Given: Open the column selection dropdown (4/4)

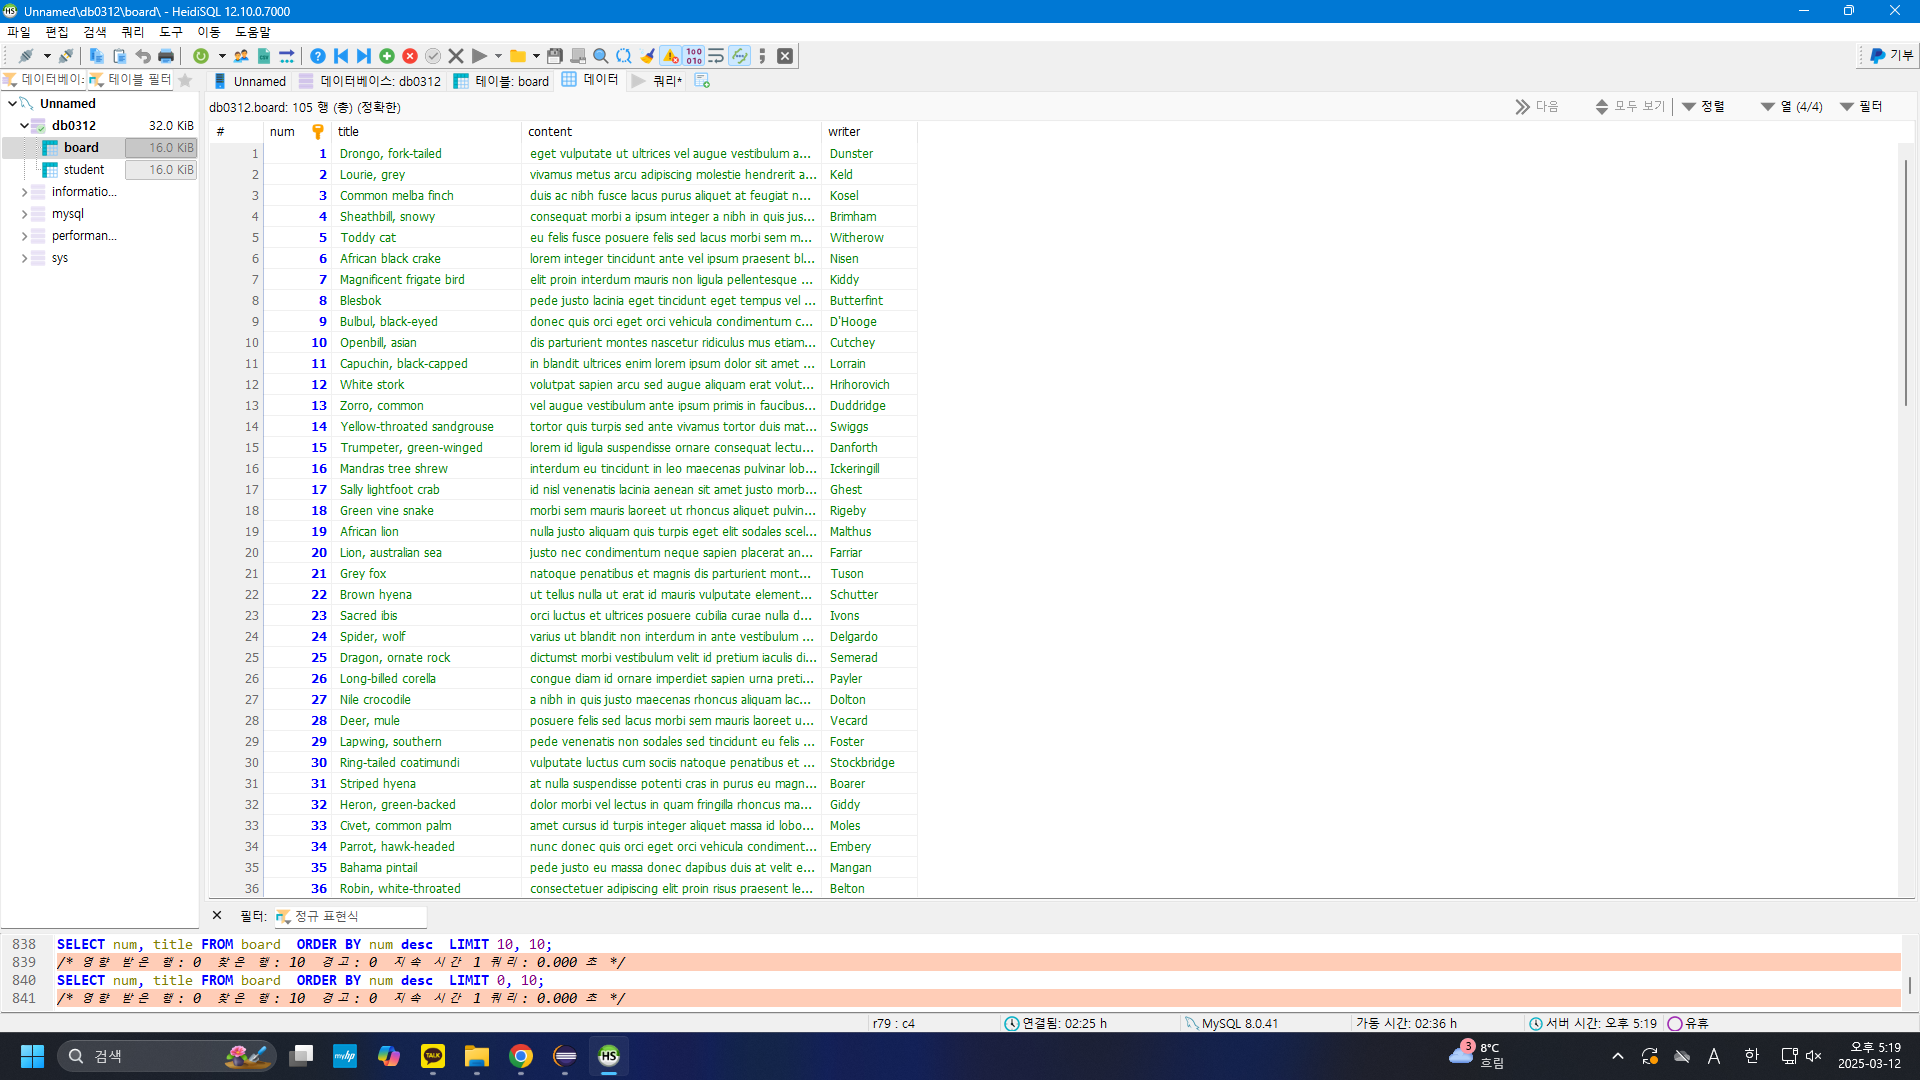Looking at the screenshot, I should point(1792,107).
